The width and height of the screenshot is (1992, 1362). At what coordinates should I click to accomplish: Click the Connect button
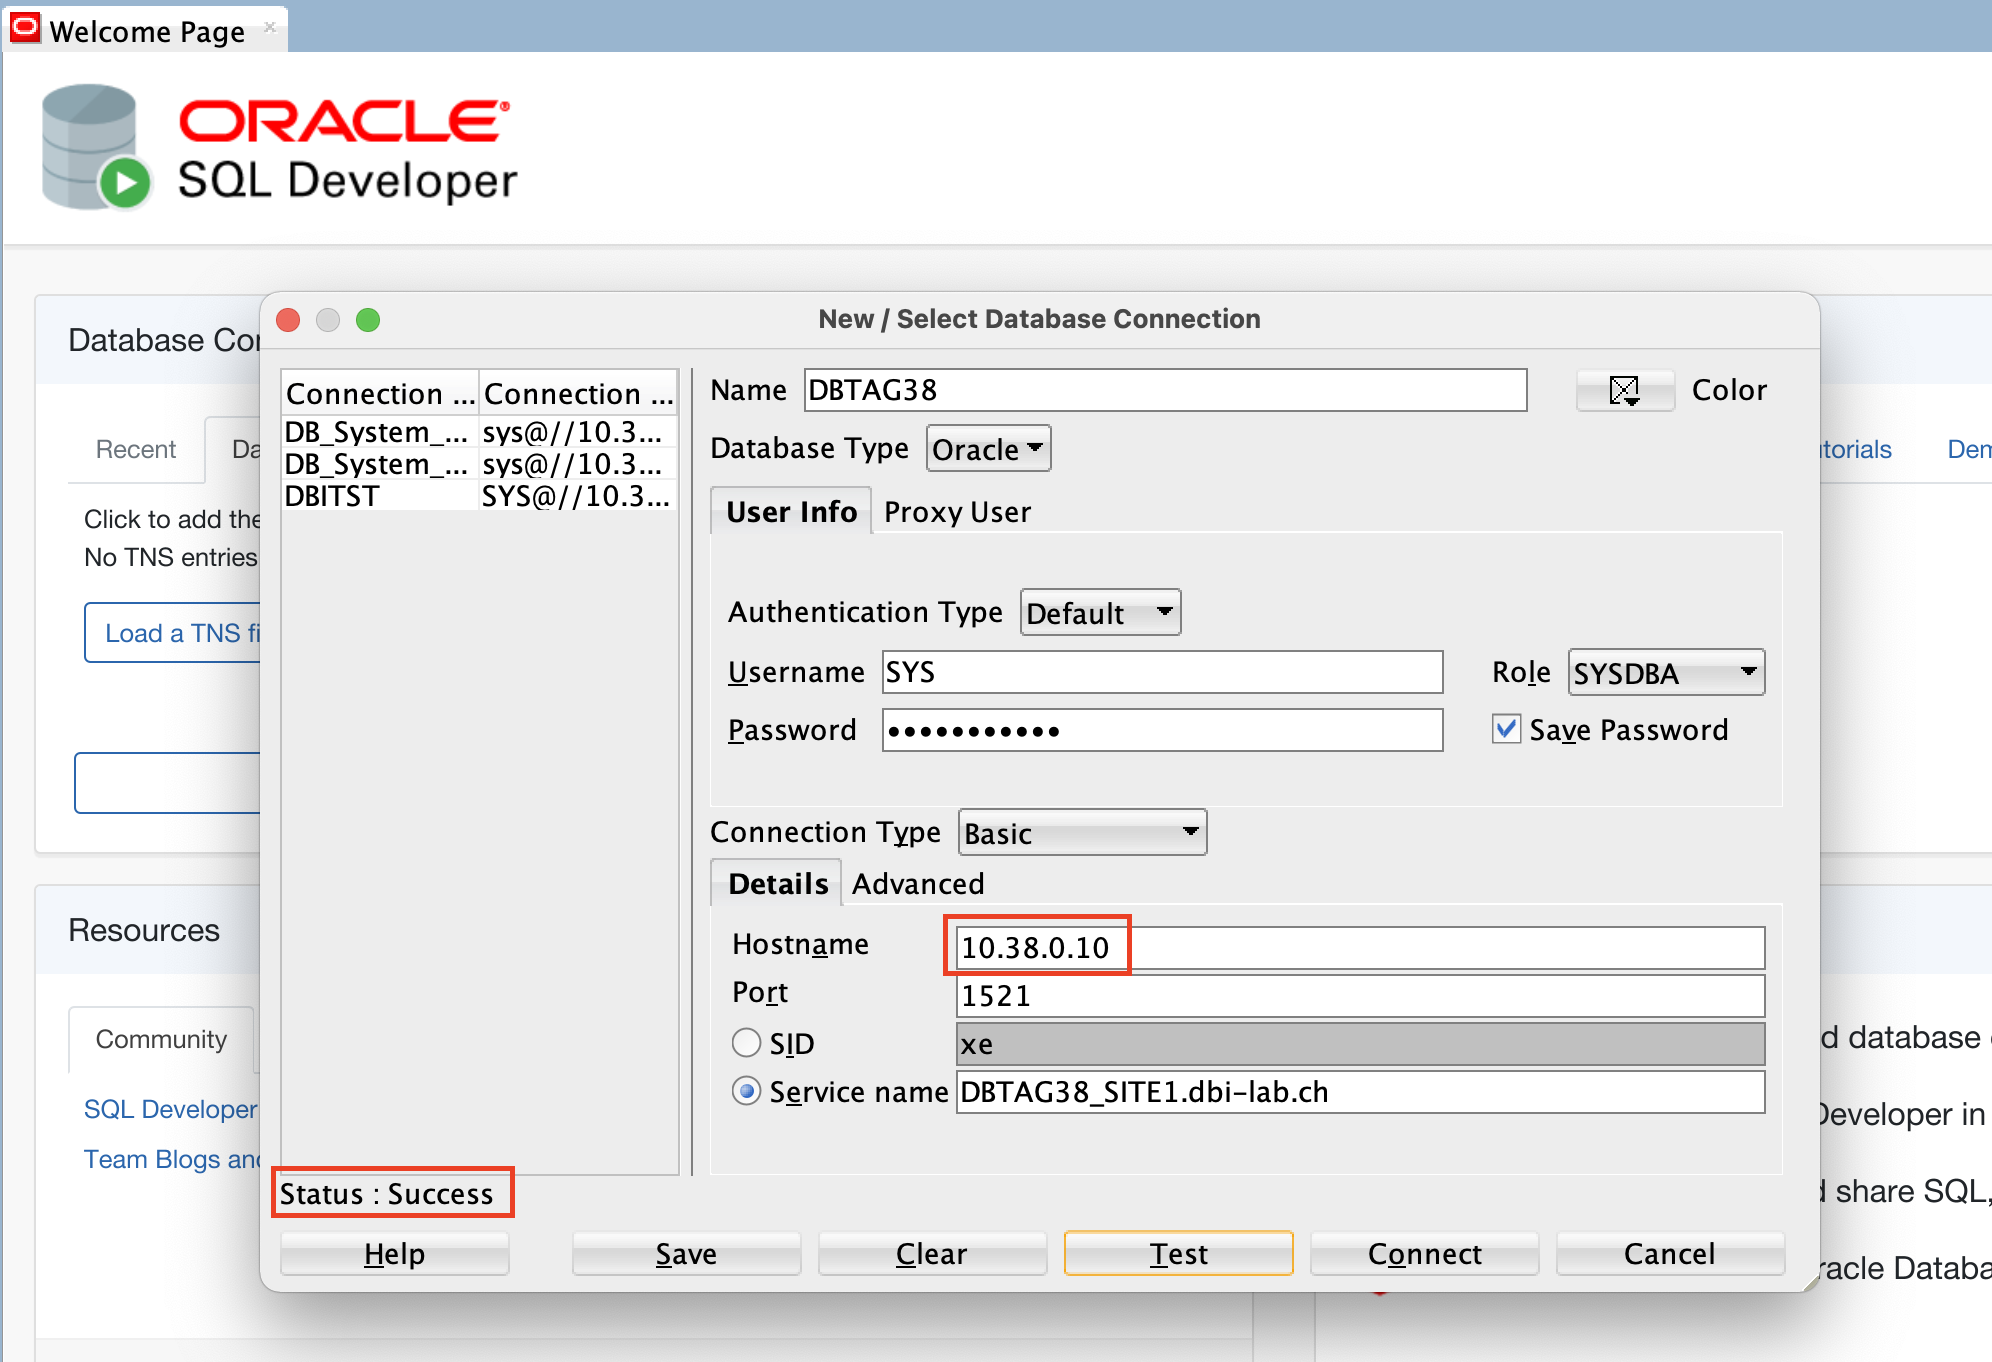[1424, 1254]
